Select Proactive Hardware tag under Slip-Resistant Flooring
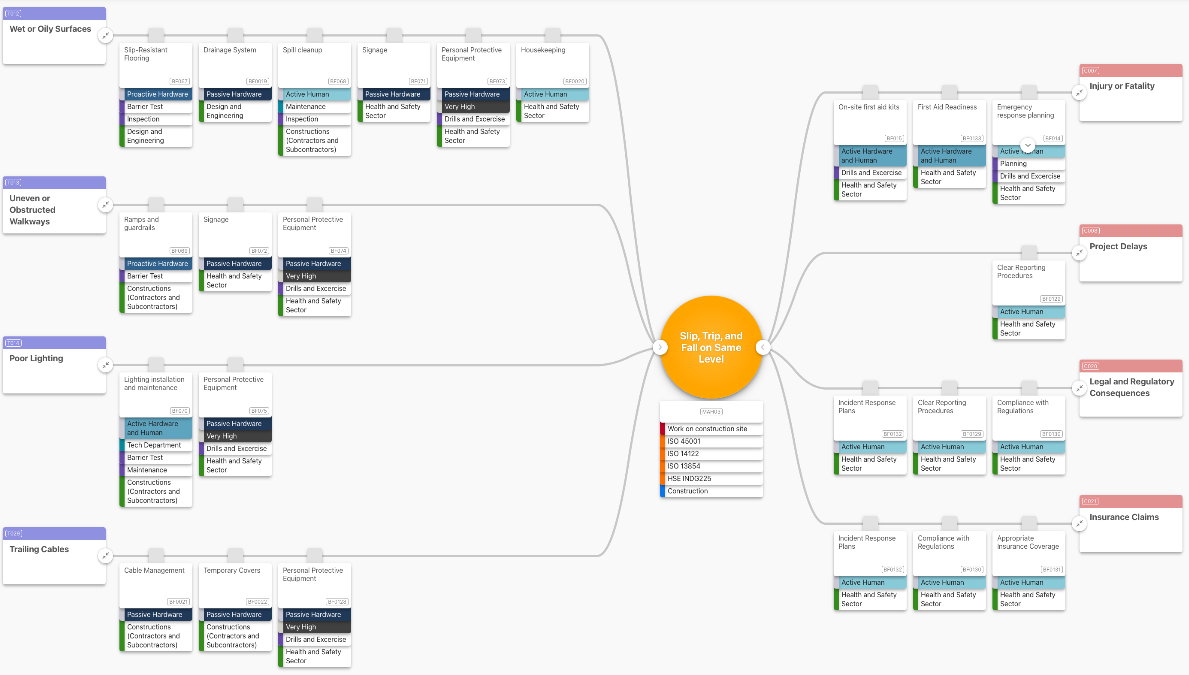1189x675 pixels. 156,95
